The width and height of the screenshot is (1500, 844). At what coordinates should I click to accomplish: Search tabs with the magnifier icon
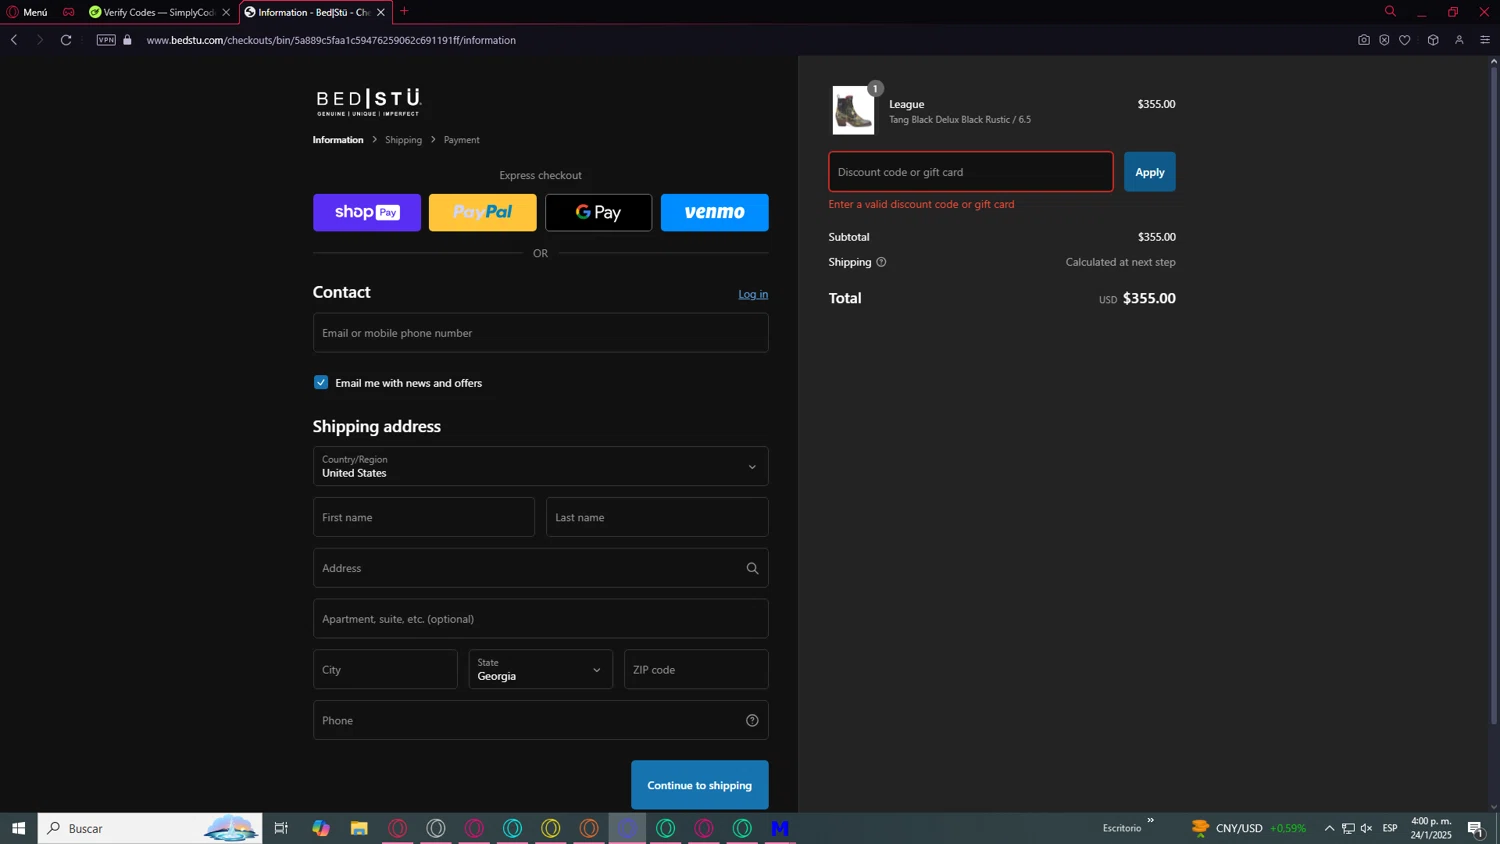click(x=1390, y=11)
